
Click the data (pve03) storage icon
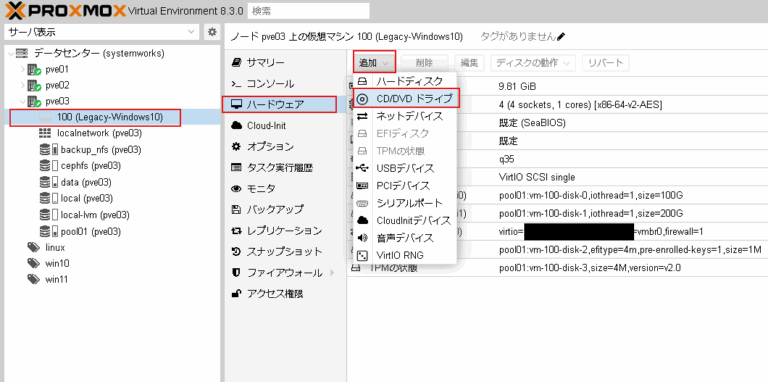(x=48, y=182)
